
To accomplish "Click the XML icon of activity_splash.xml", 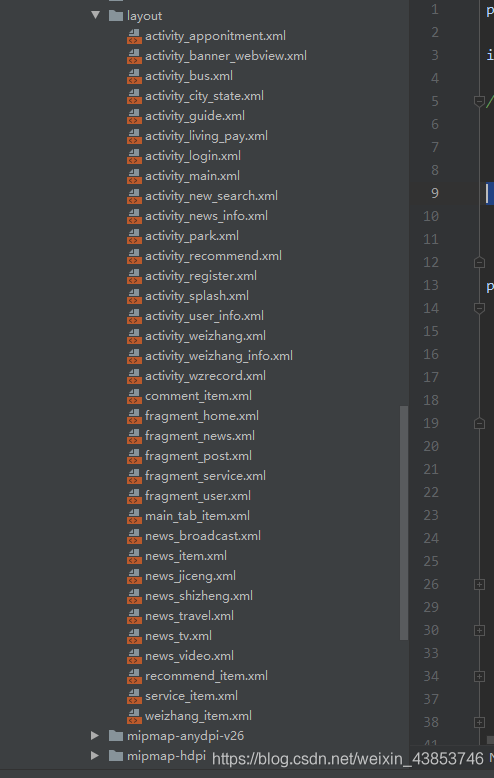I will click(134, 296).
